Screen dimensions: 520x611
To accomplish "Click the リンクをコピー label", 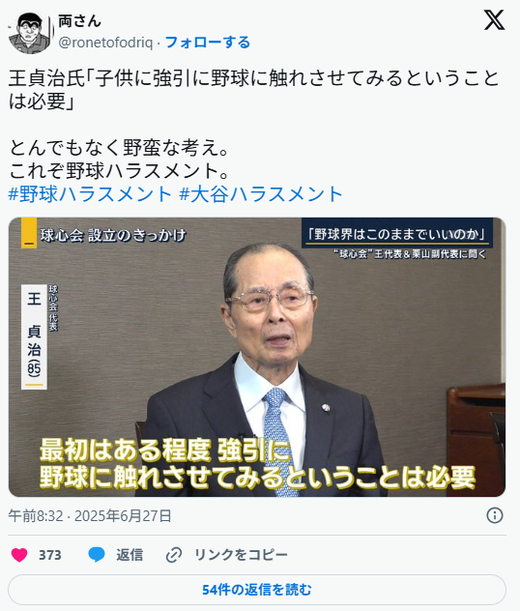I will [241, 554].
